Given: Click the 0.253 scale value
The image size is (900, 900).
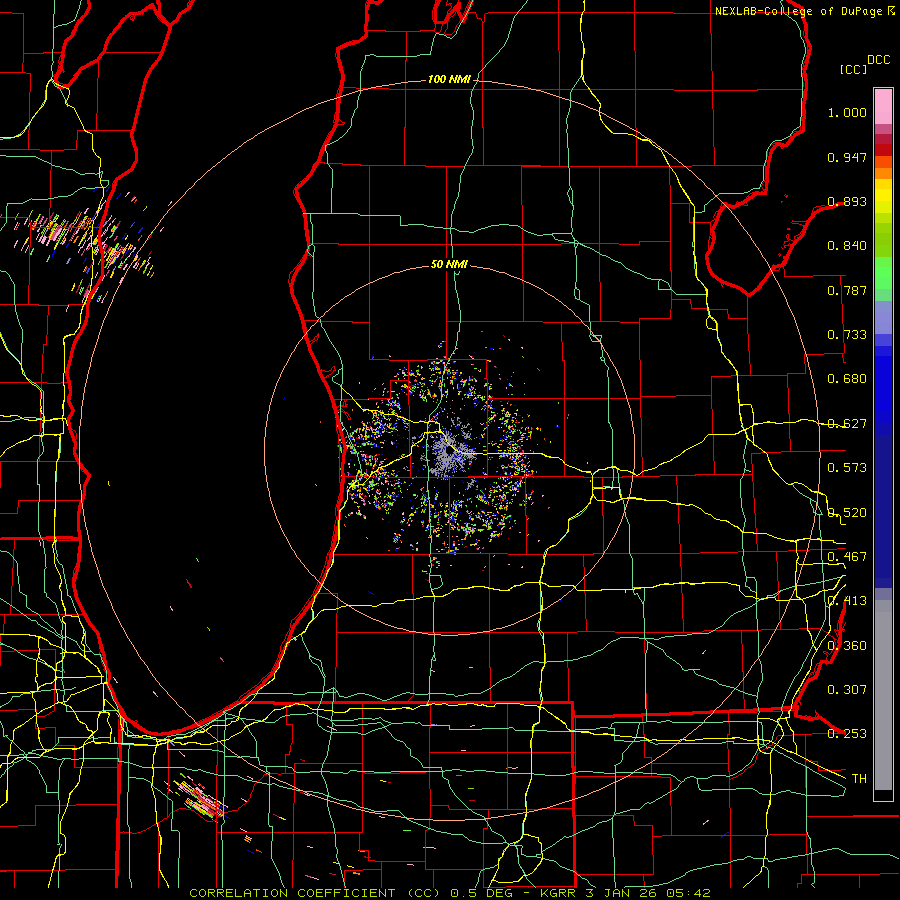Looking at the screenshot, I should point(847,734).
